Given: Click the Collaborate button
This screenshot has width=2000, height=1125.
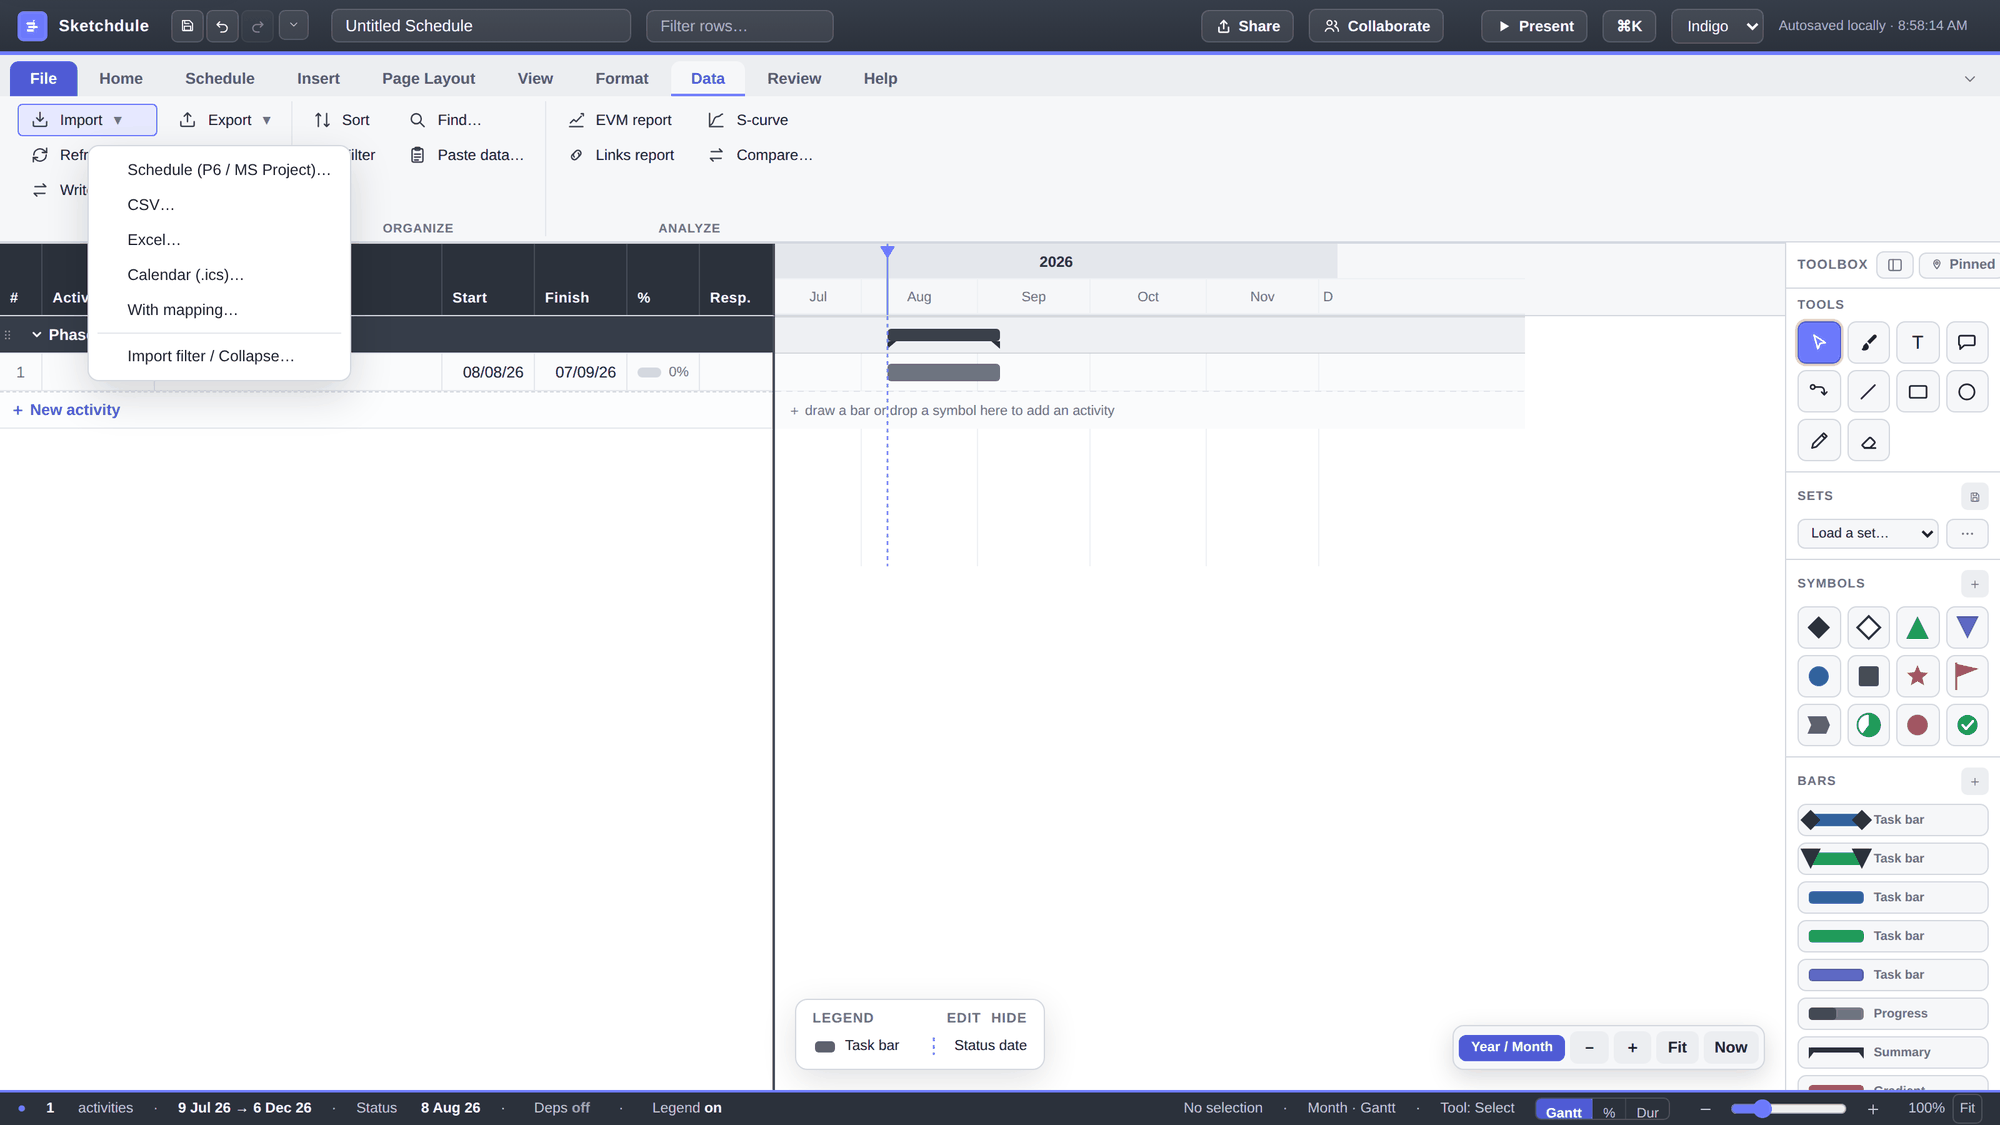Looking at the screenshot, I should point(1376,26).
